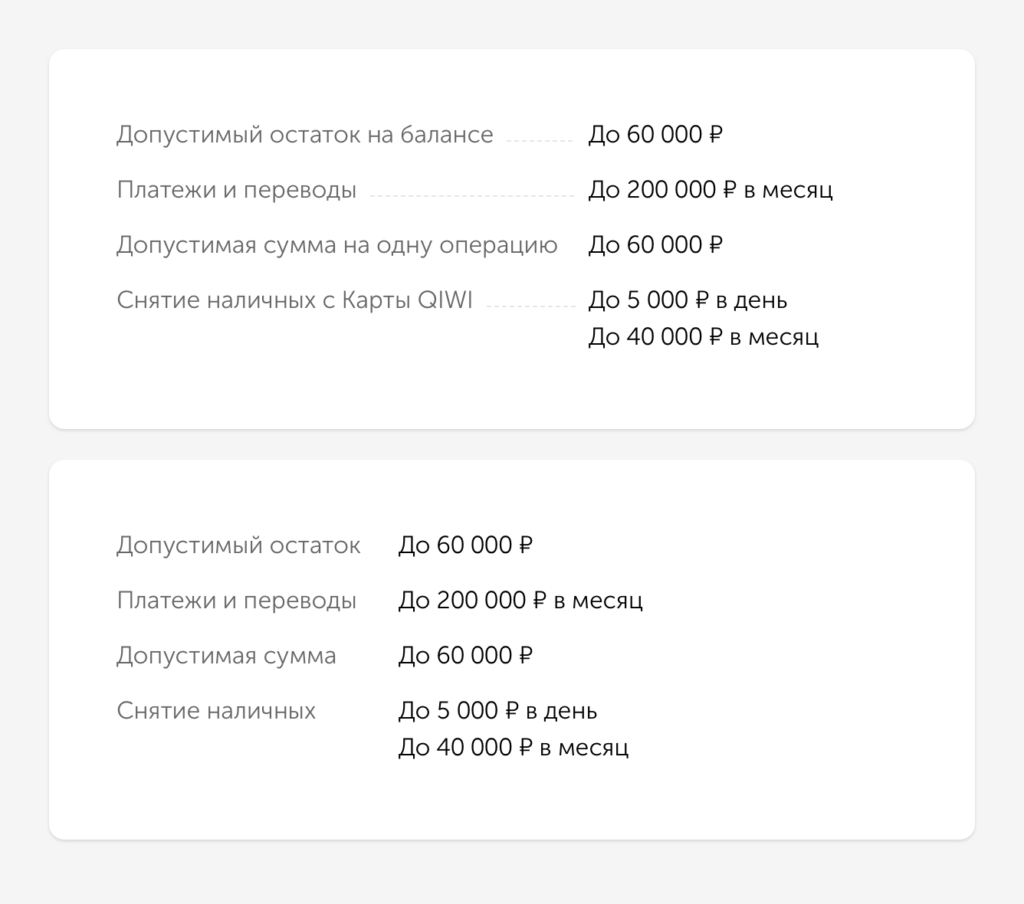
Task: Click the short 'Снятие наличных' label in bottom card
Action: 216,711
